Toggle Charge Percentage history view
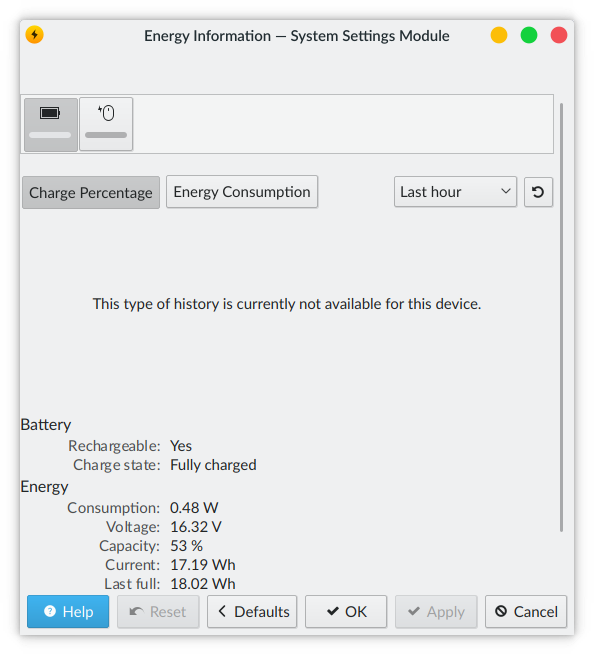Viewport: 594px width, 655px height. click(91, 193)
